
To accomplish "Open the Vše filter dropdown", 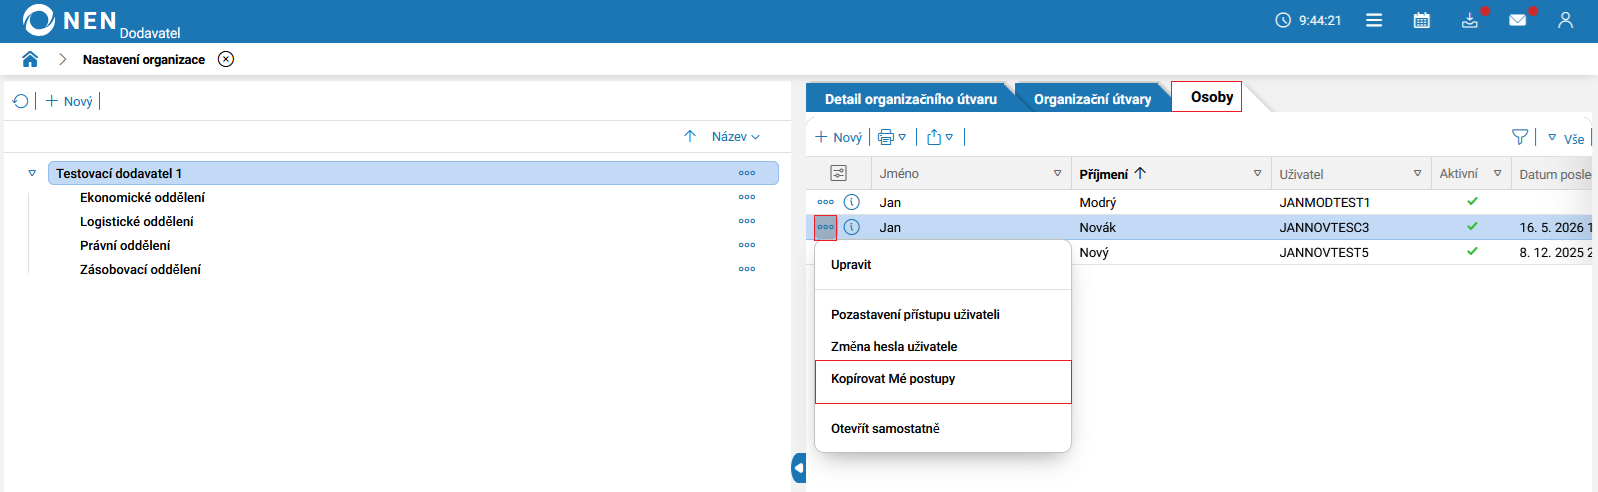I will point(1566,138).
